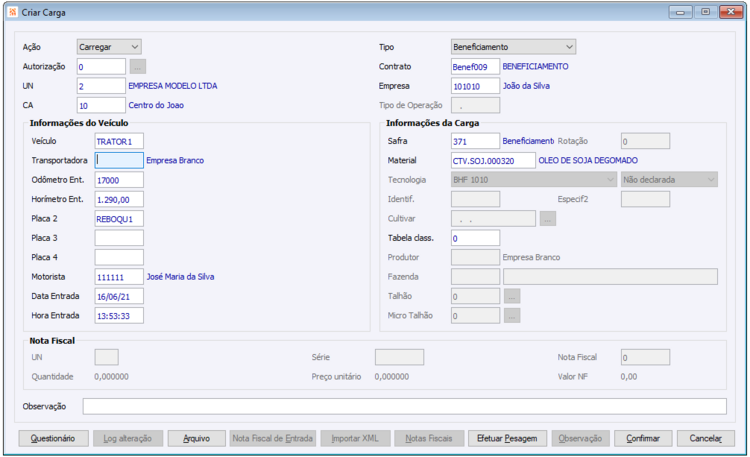Click the João da Silva text
The image size is (750, 457).
526,86
